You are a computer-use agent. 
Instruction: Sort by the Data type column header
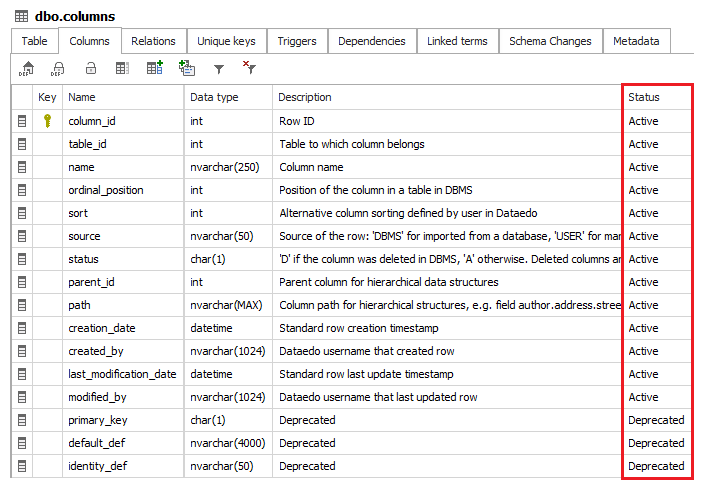(214, 97)
